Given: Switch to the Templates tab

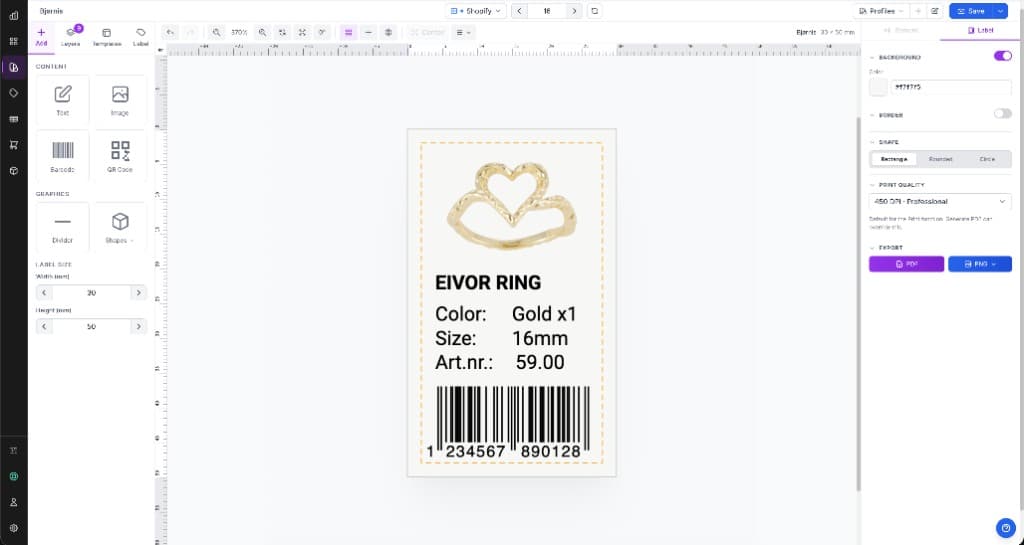Looking at the screenshot, I should pos(106,37).
